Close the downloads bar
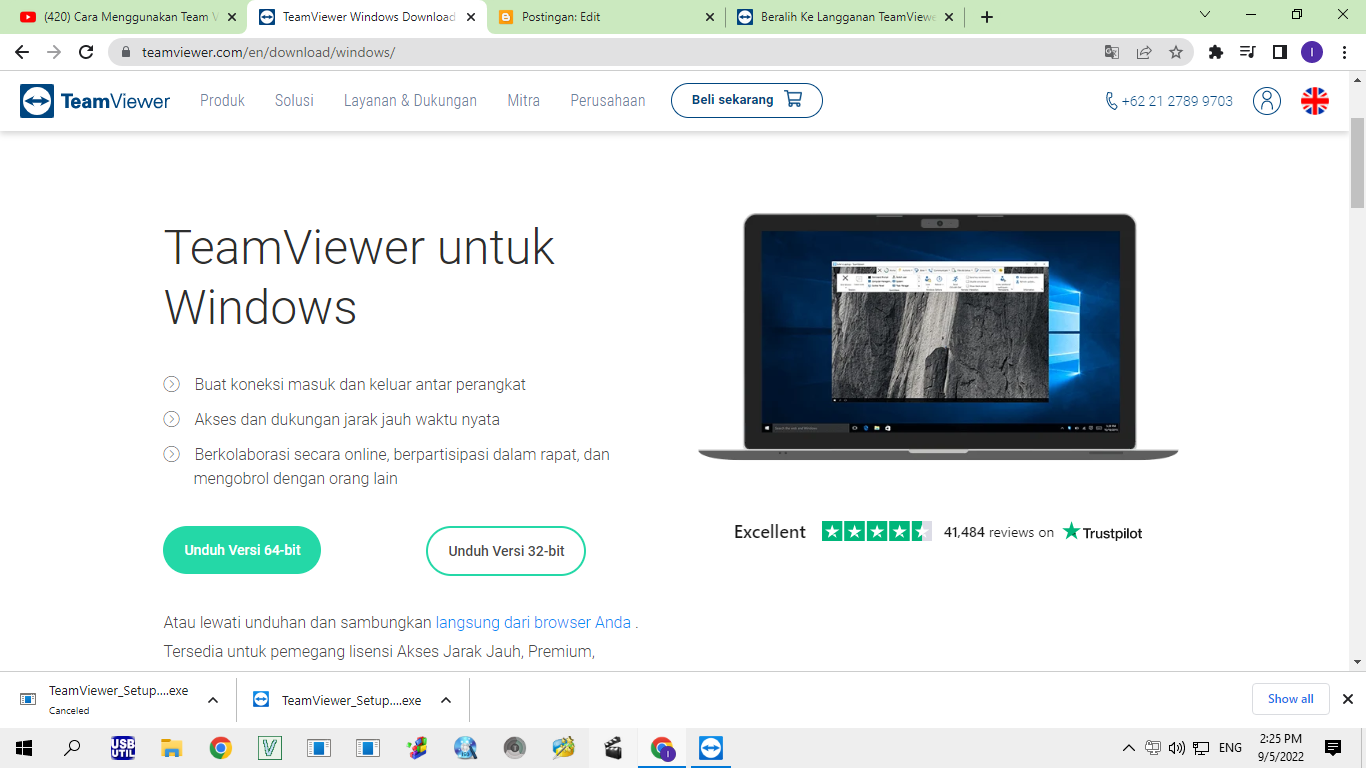Viewport: 1366px width, 768px height. point(1347,699)
